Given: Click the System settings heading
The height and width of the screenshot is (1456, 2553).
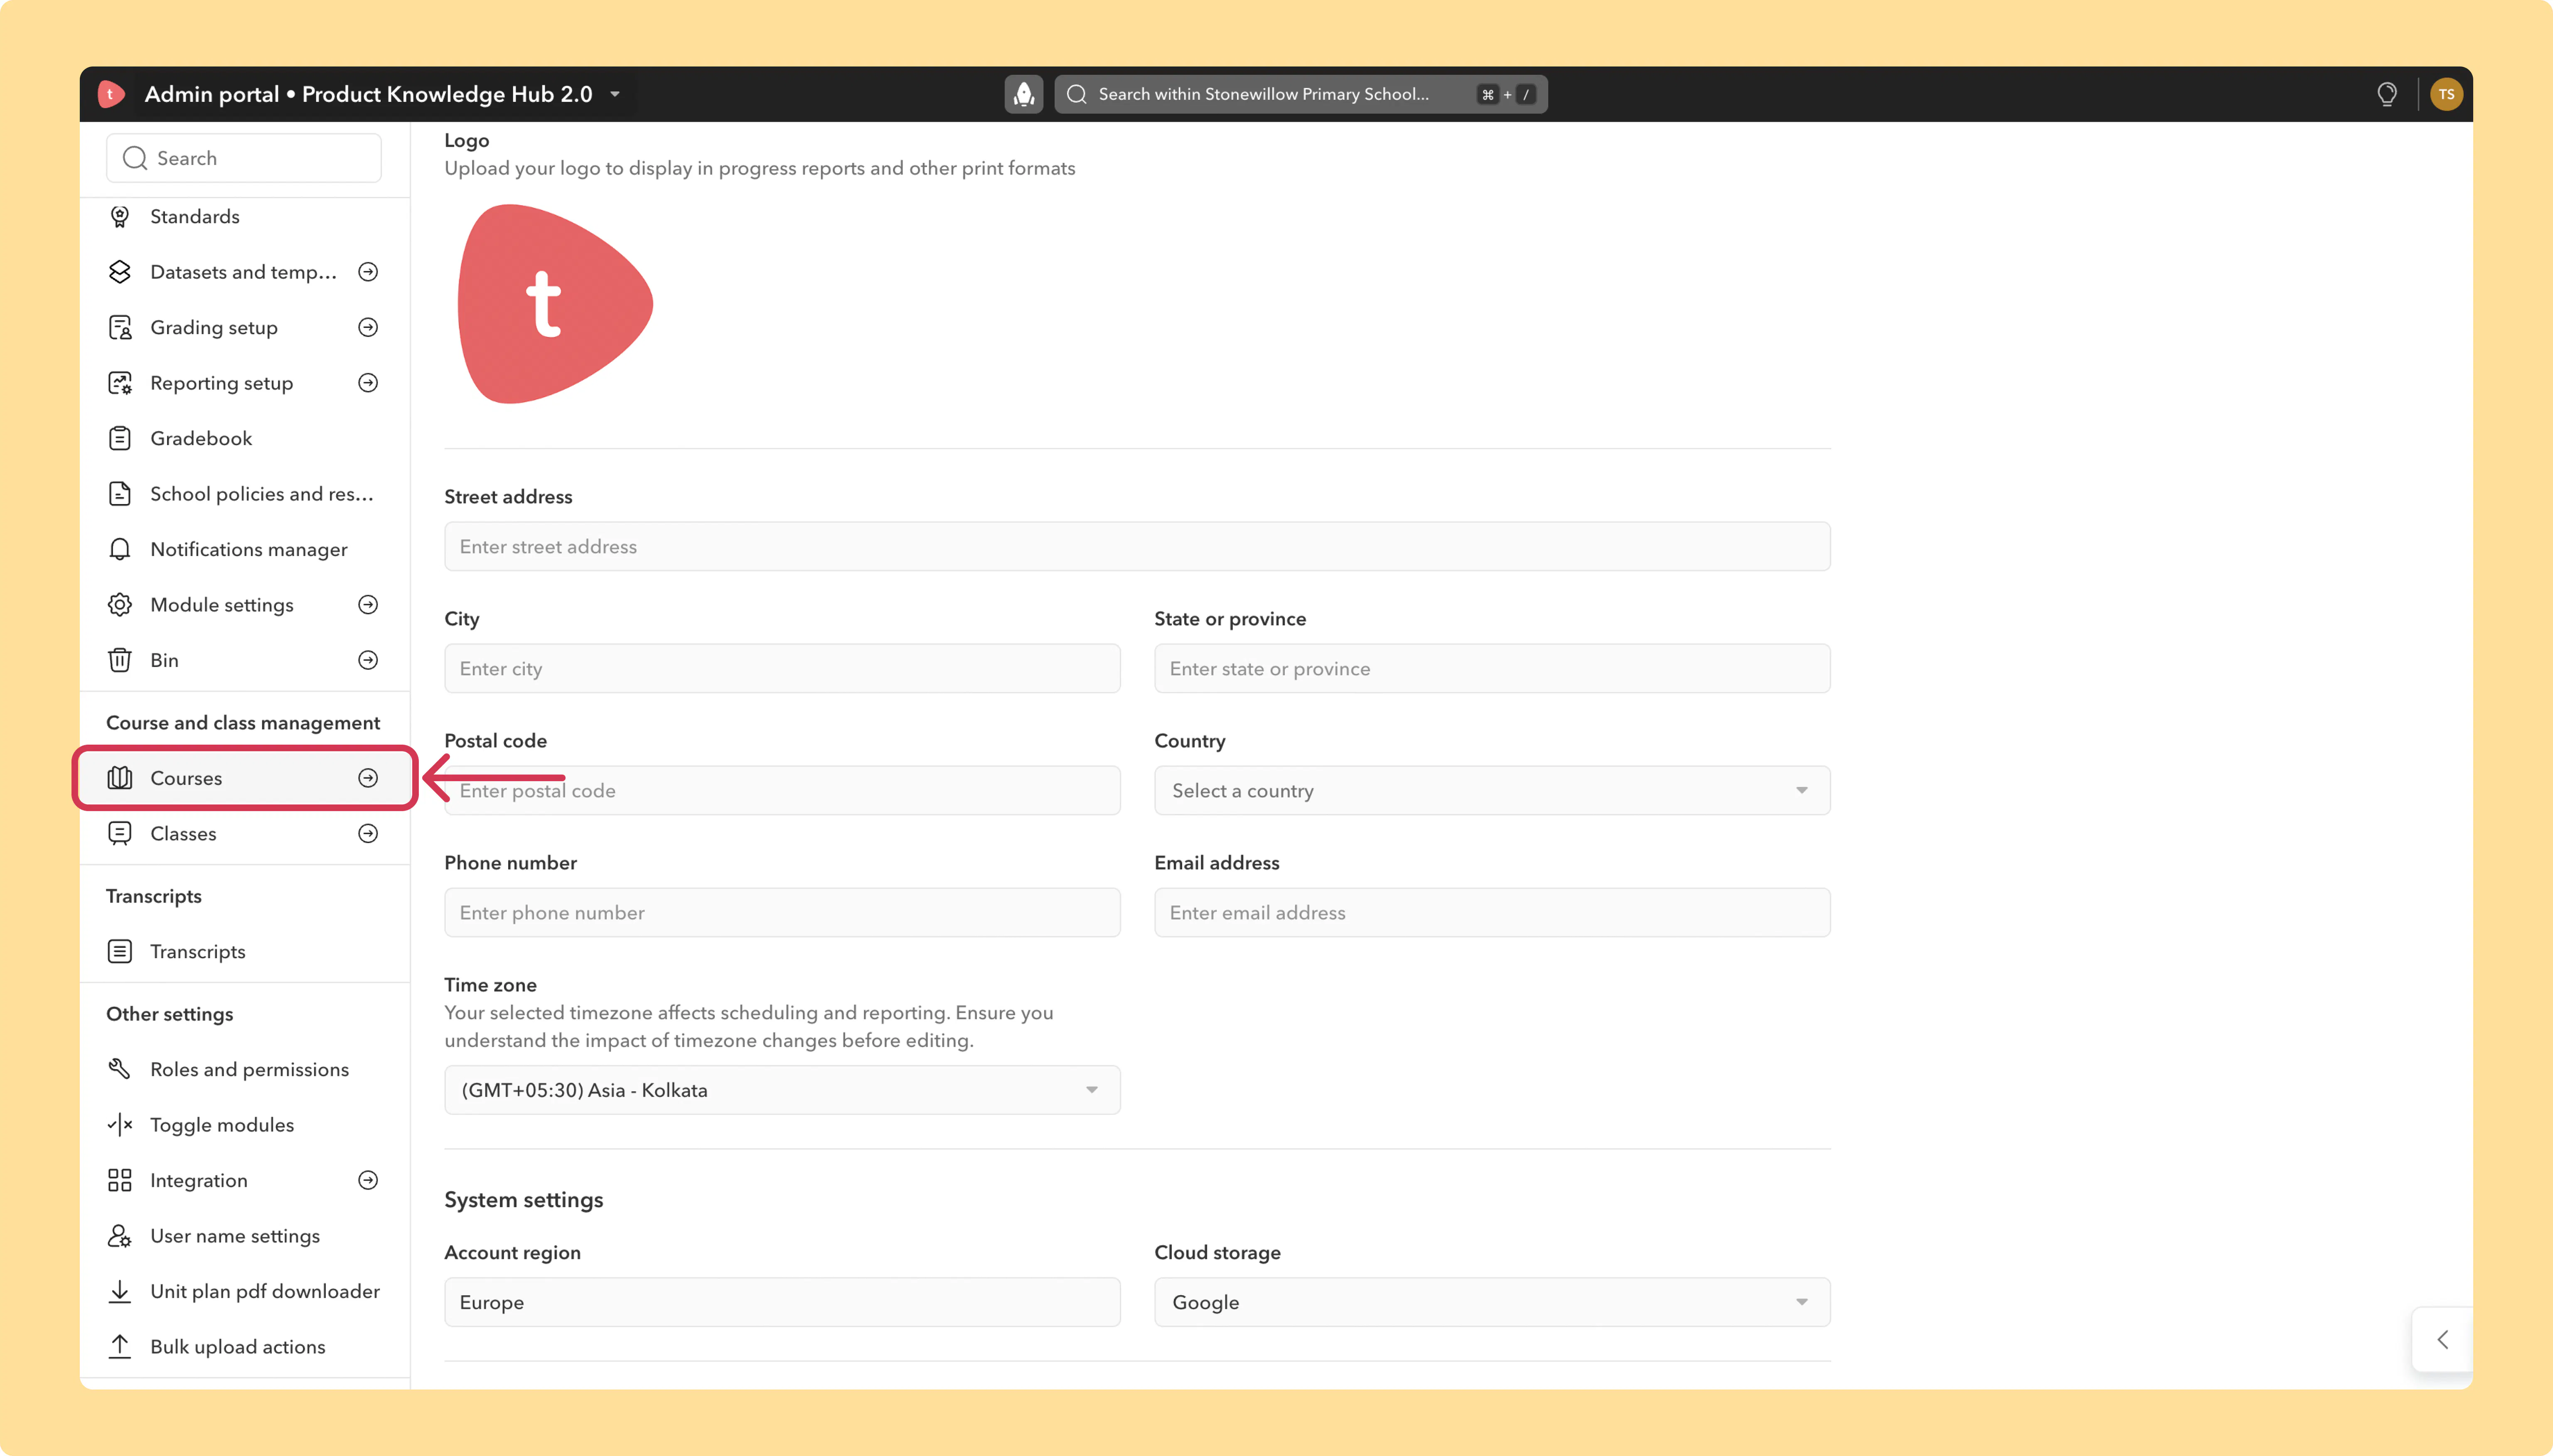Looking at the screenshot, I should pos(523,1200).
